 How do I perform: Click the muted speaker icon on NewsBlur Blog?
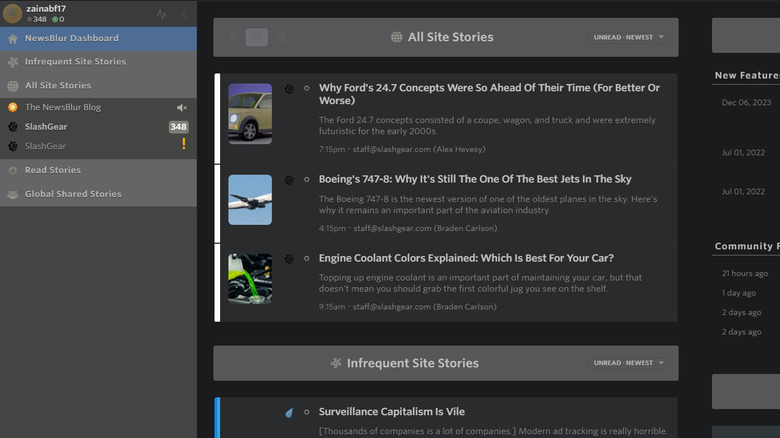pos(182,107)
